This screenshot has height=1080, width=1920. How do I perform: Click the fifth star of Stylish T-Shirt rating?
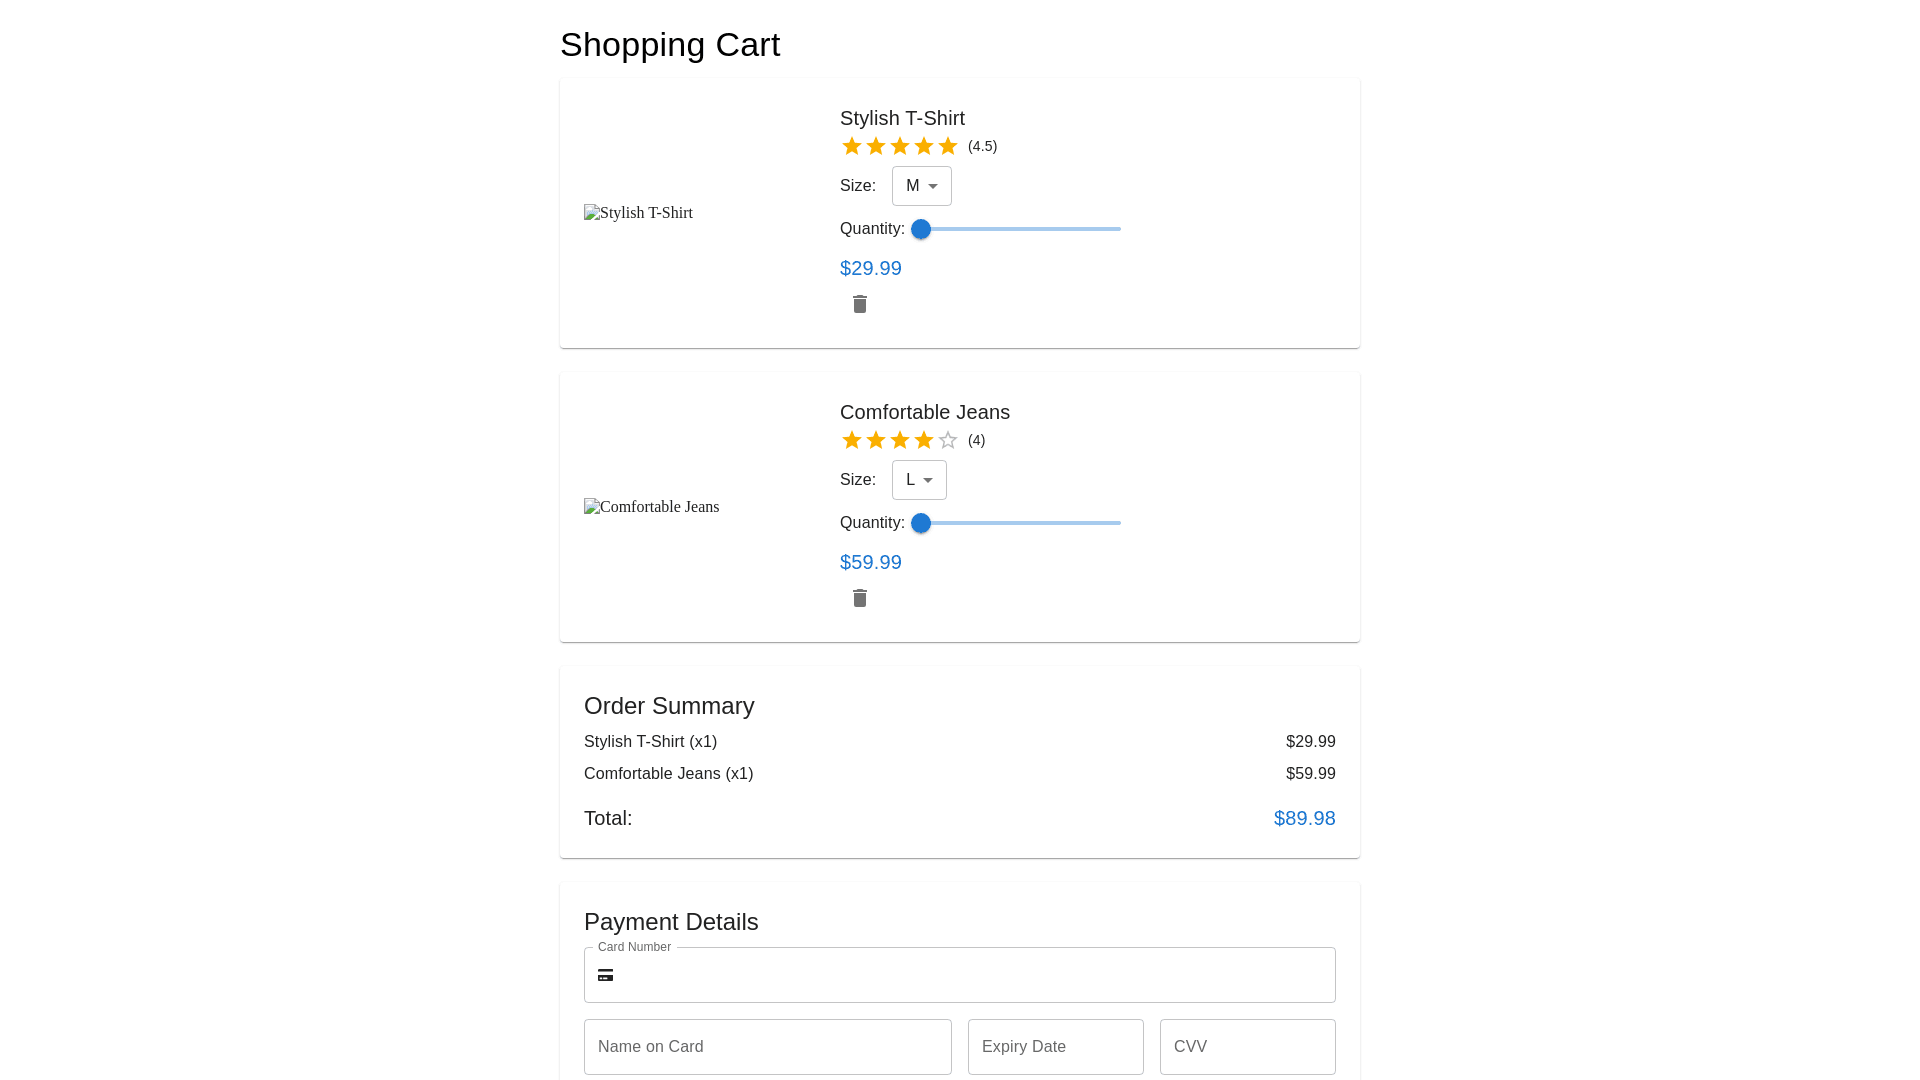[x=948, y=146]
